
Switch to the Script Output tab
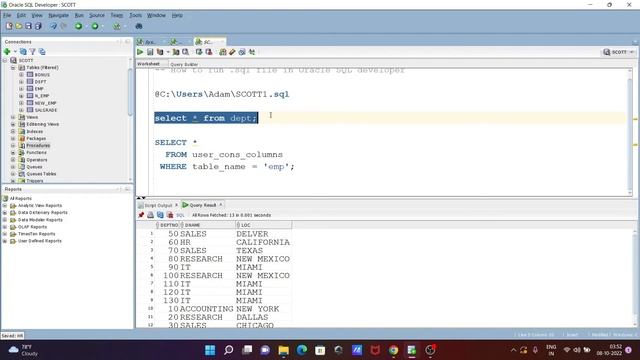[x=158, y=205]
